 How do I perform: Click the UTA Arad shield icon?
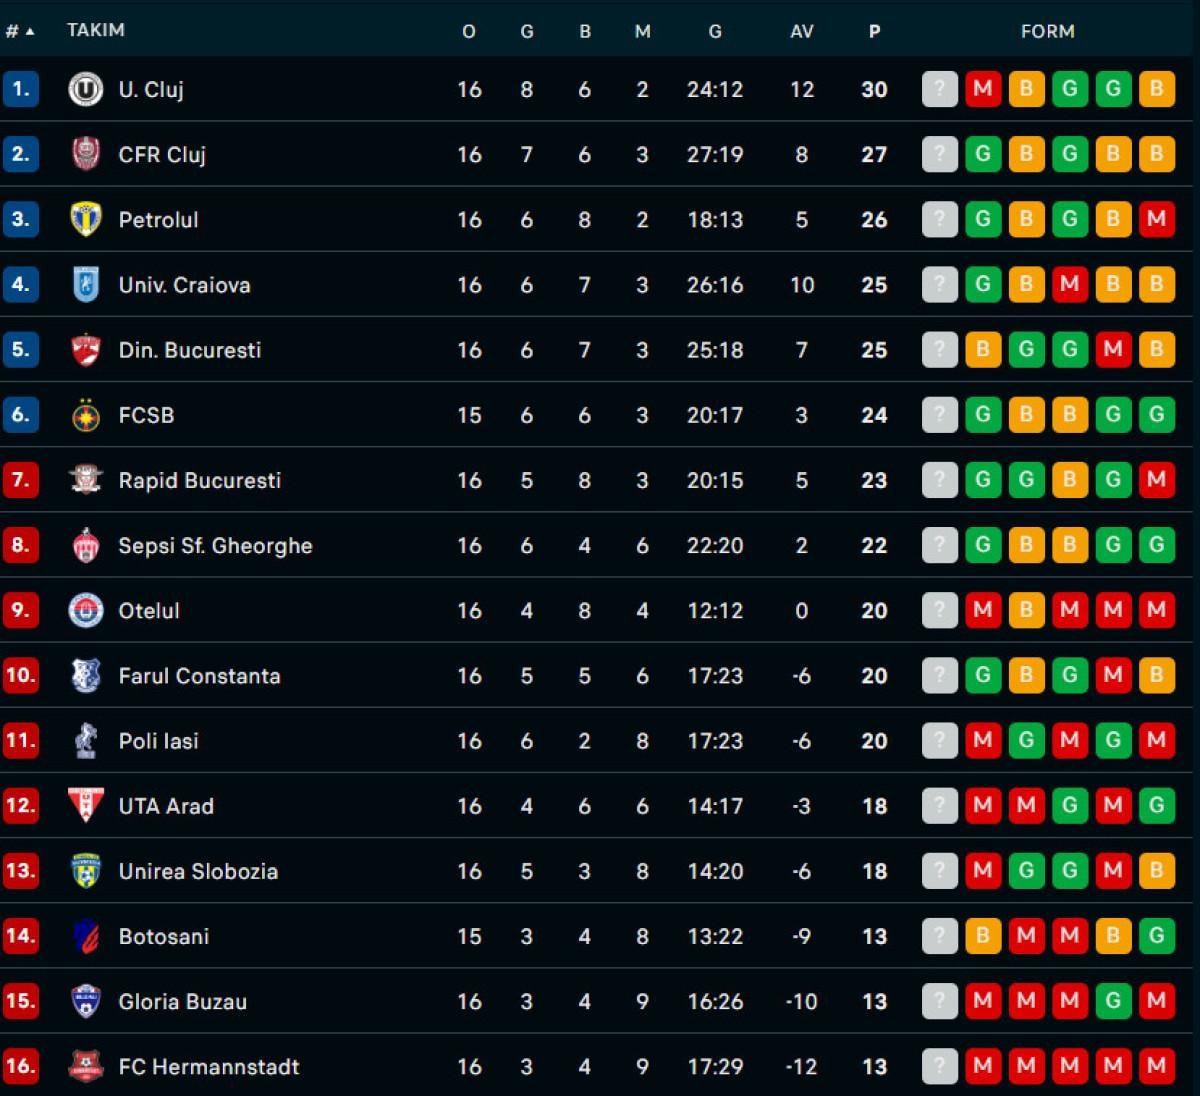[86, 806]
